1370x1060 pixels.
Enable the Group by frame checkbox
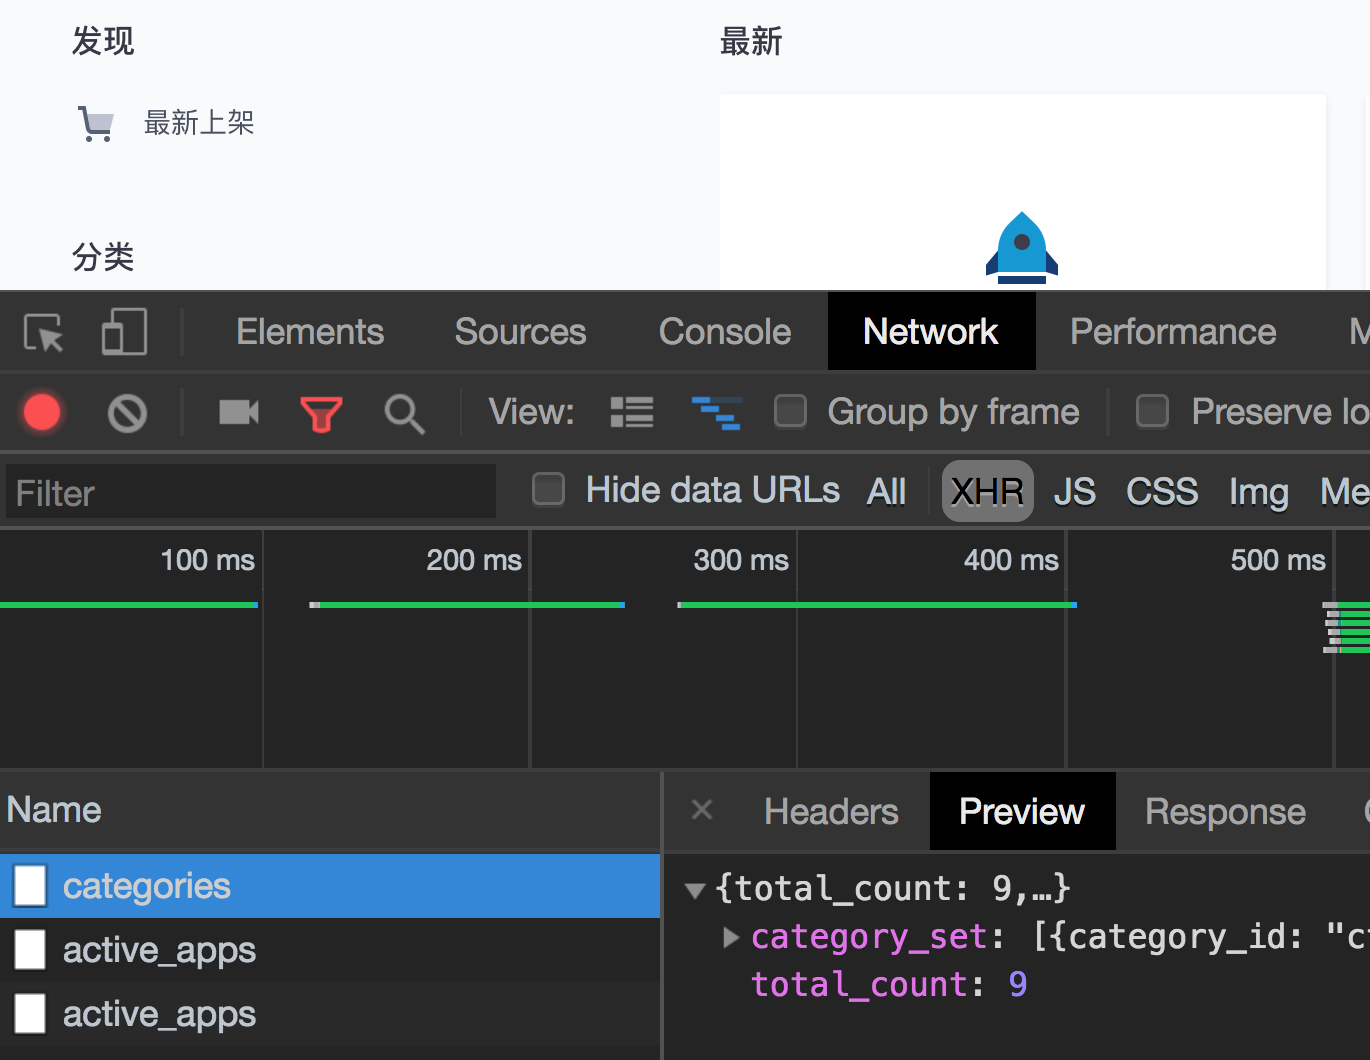tap(790, 411)
